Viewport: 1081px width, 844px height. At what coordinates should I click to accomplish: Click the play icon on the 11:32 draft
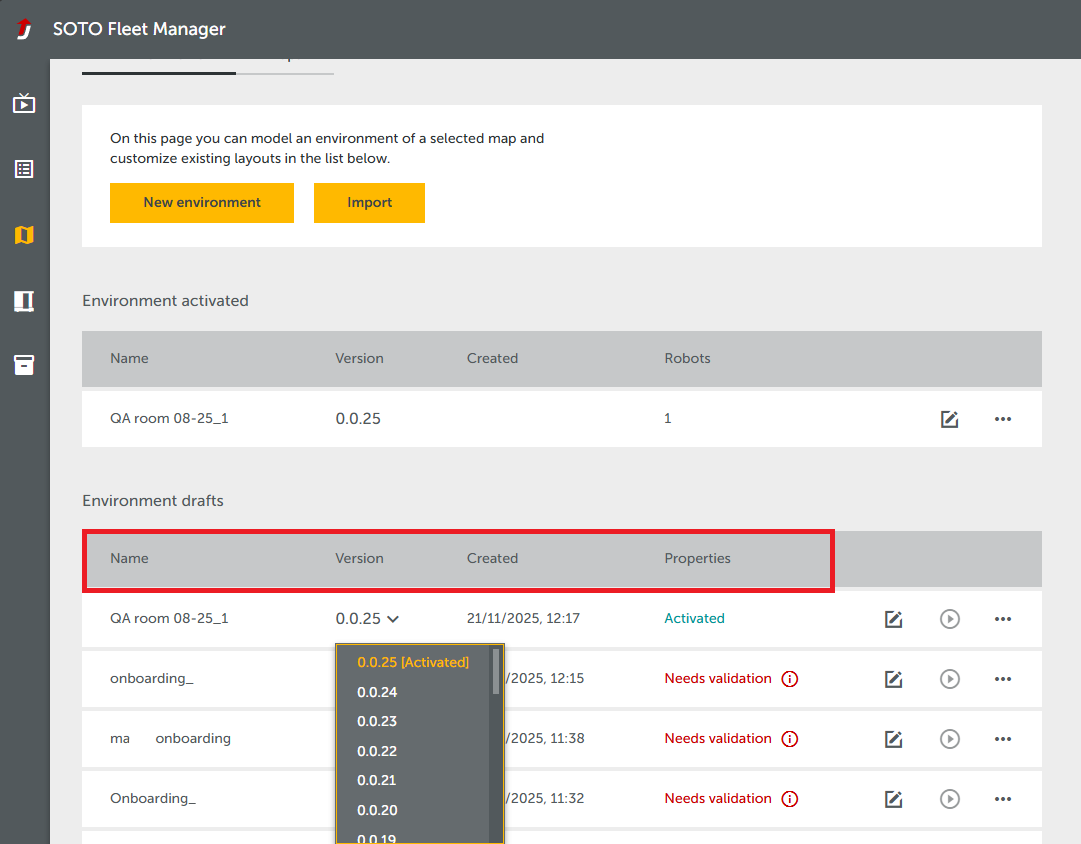pos(950,798)
